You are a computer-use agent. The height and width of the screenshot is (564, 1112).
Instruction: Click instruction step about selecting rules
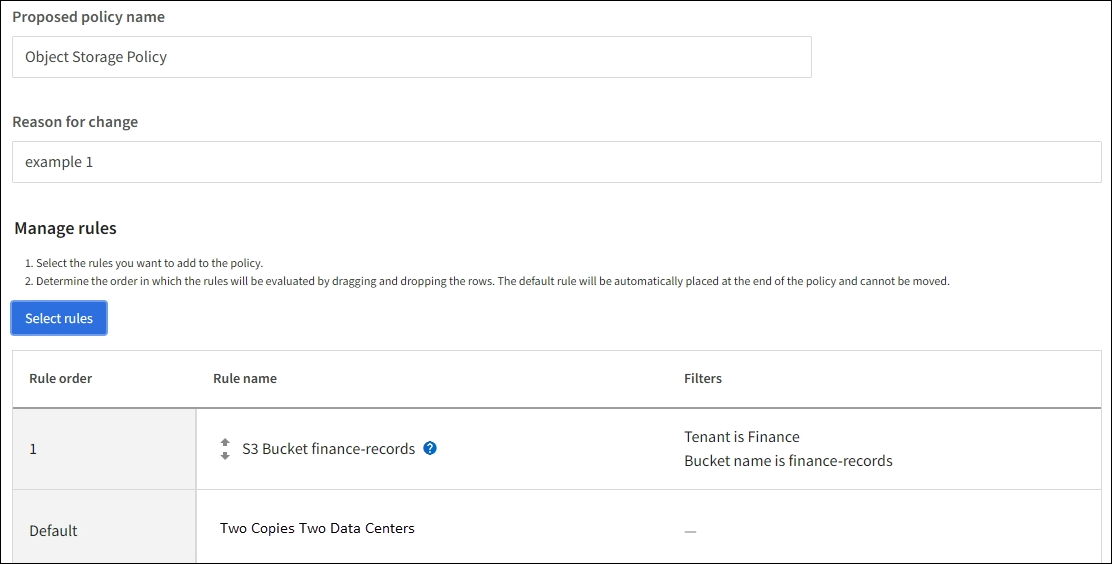coord(143,263)
